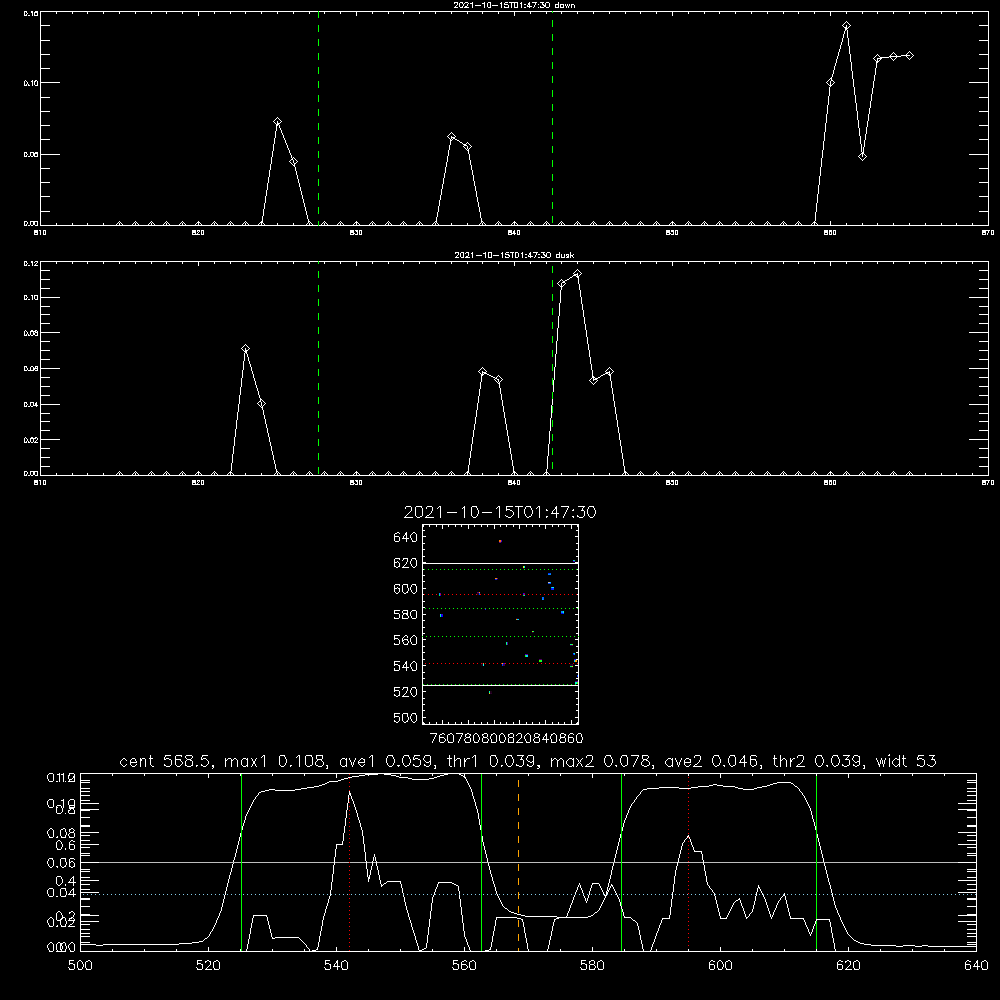The width and height of the screenshot is (1000, 1000).
Task: Click the bottom plot y-axis label "0.06"
Action: point(61,863)
